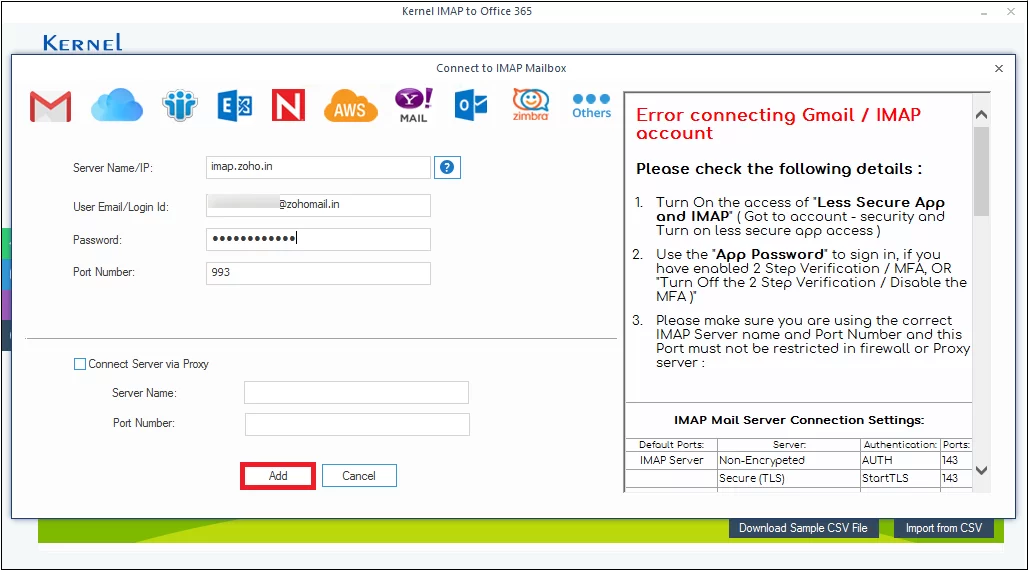Open Import from CSV
This screenshot has height=570, width=1028.
(944, 528)
